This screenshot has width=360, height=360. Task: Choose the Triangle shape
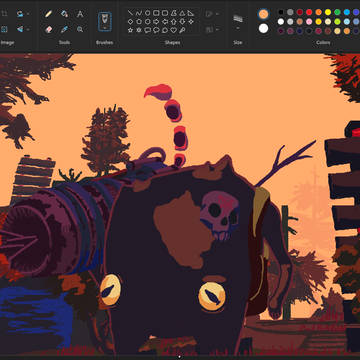coord(182,13)
